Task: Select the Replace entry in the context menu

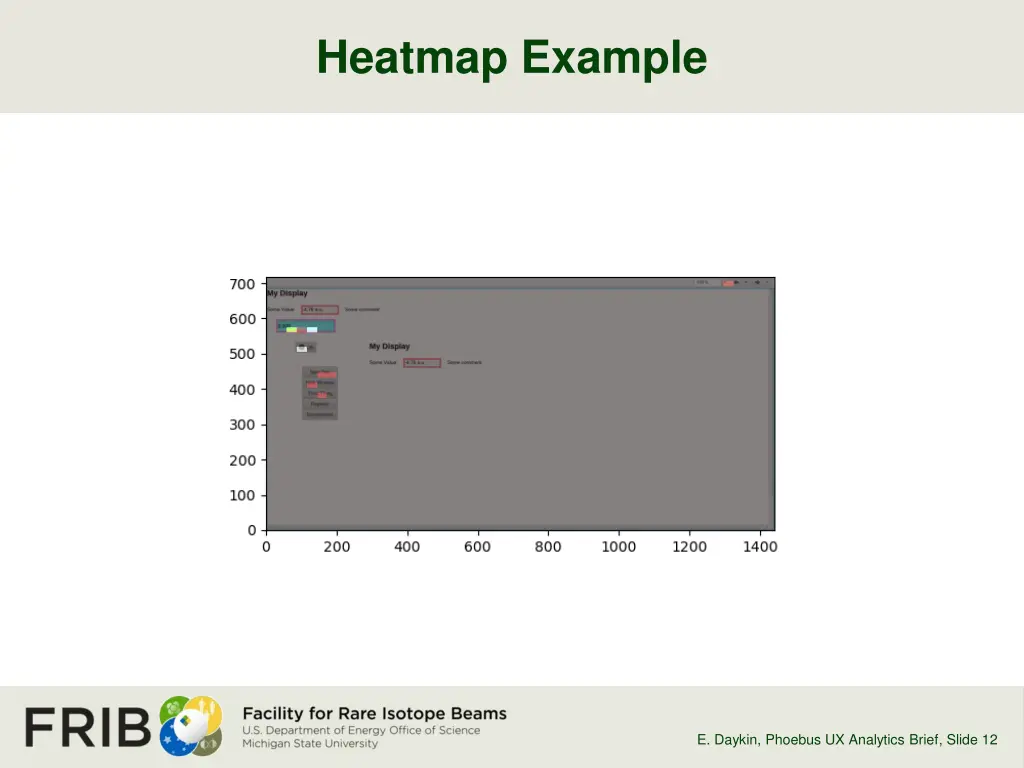Action: coord(319,404)
